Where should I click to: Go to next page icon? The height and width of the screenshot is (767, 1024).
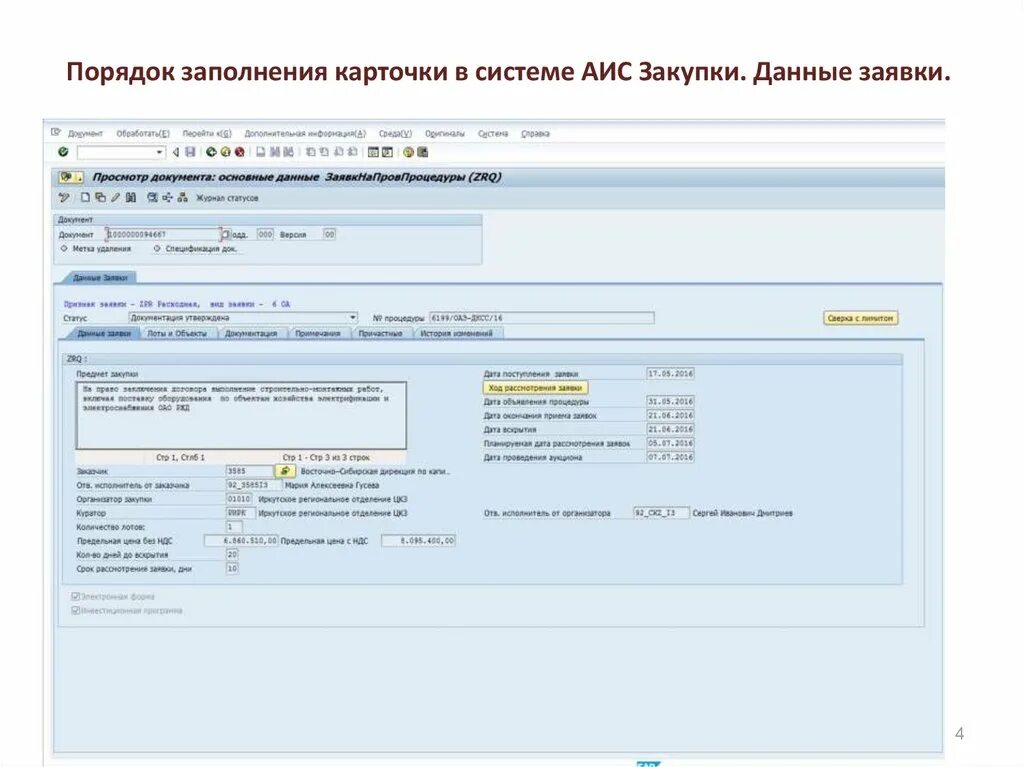[338, 152]
